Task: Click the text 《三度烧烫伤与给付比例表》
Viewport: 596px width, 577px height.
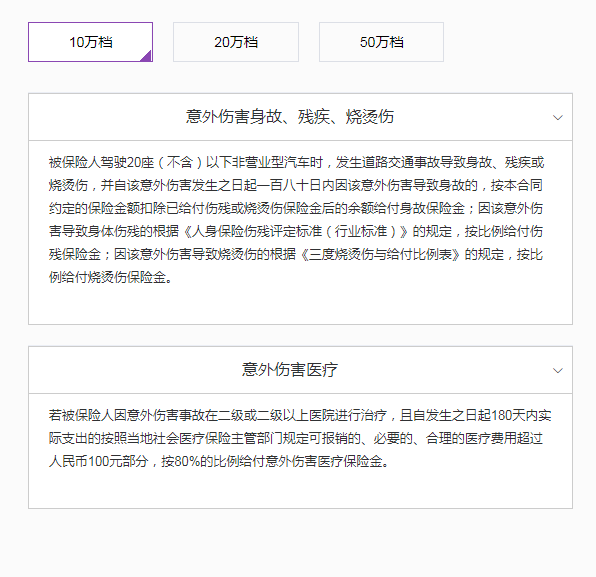Action: point(380,254)
